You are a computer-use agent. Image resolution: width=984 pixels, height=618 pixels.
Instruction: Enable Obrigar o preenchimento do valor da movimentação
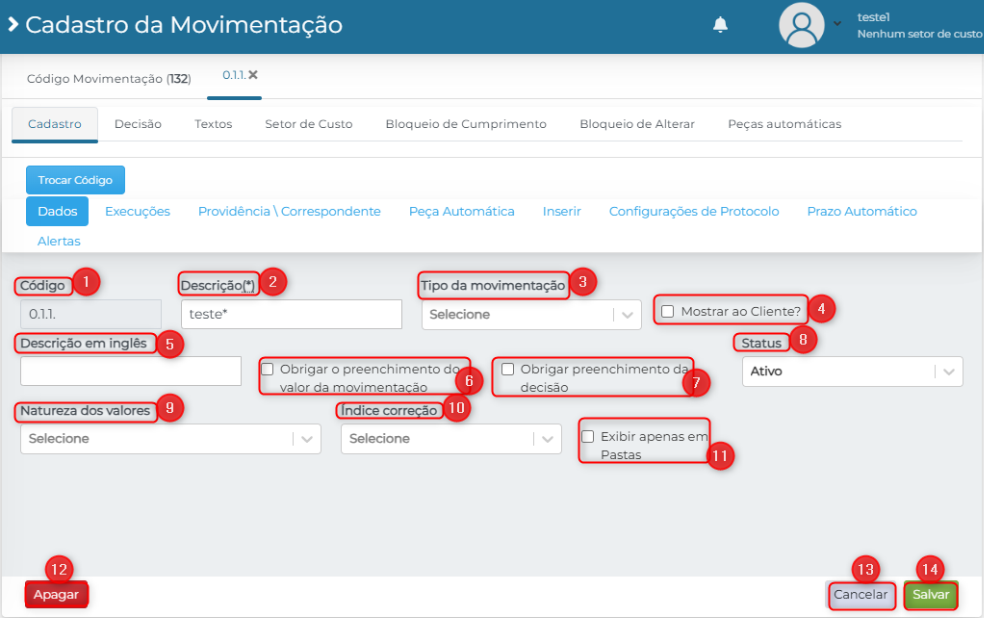click(x=267, y=369)
